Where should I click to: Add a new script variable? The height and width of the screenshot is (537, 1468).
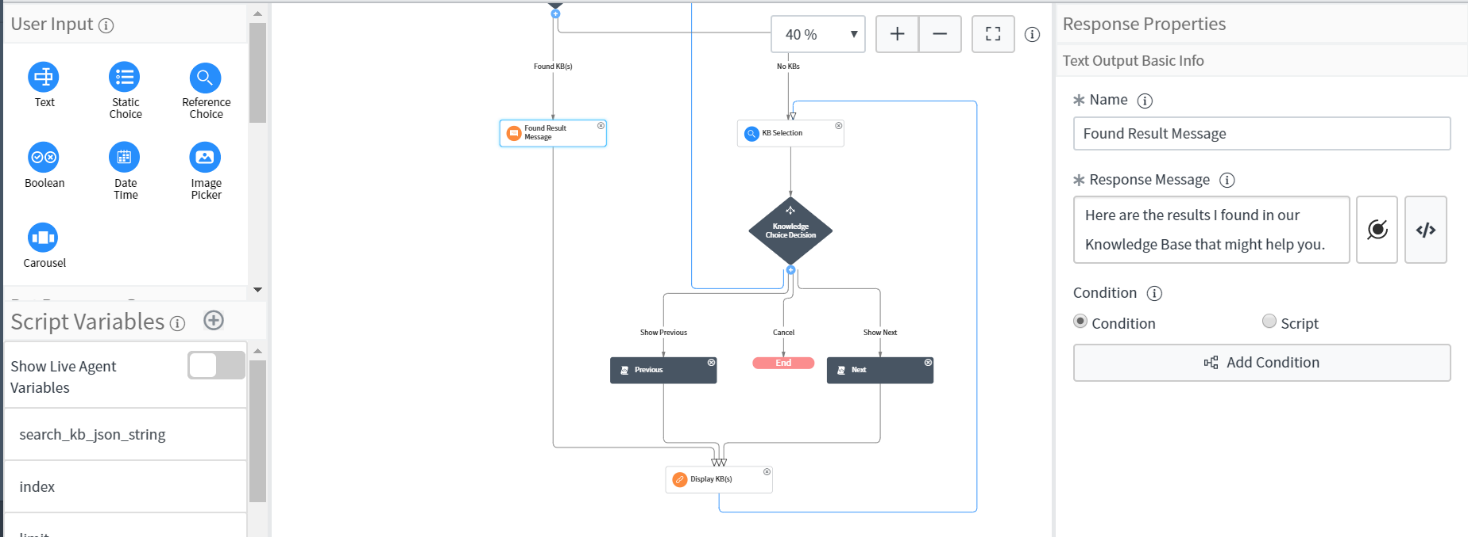click(x=213, y=321)
